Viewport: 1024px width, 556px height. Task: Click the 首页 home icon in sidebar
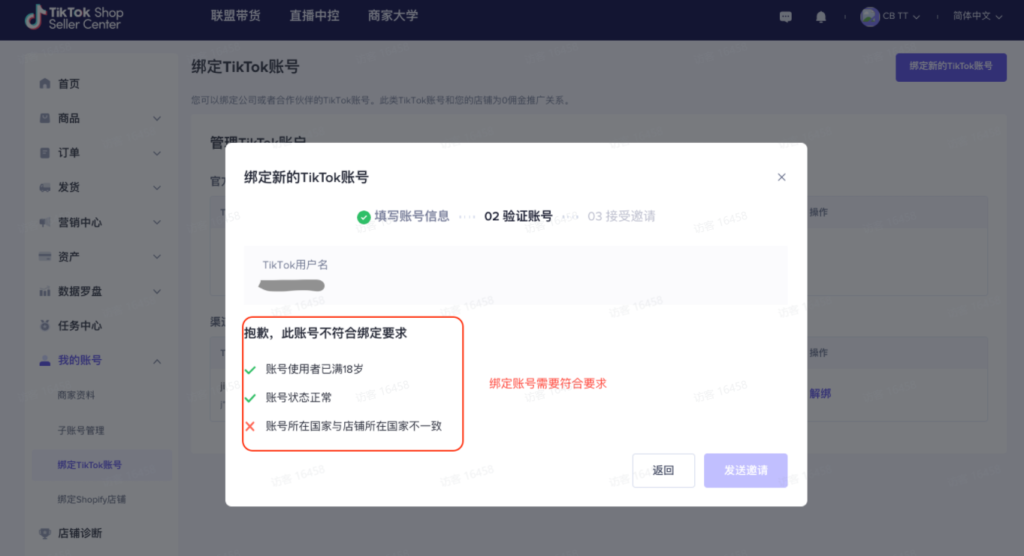coord(44,84)
